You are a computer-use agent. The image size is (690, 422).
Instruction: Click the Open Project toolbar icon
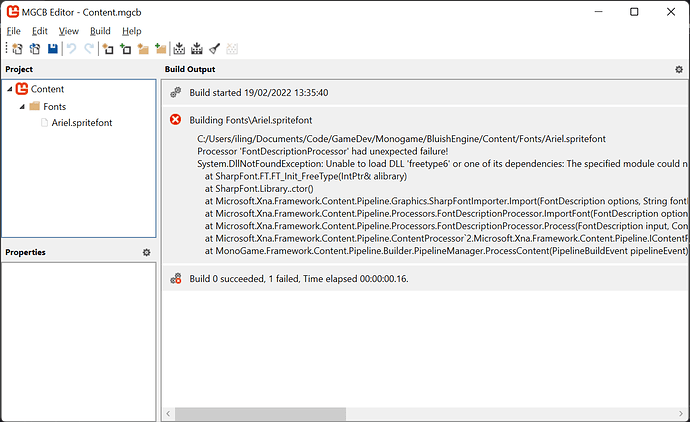tap(35, 49)
